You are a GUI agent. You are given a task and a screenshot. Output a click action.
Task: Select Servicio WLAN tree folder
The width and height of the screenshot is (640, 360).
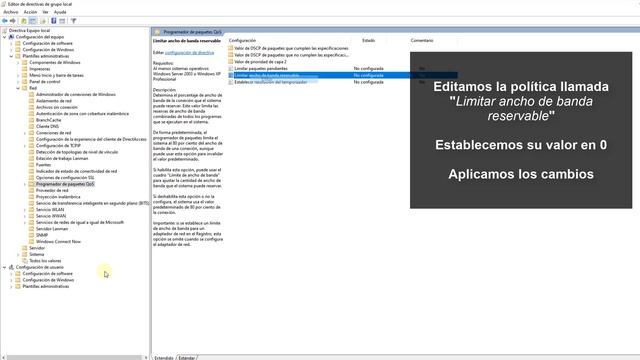click(50, 209)
